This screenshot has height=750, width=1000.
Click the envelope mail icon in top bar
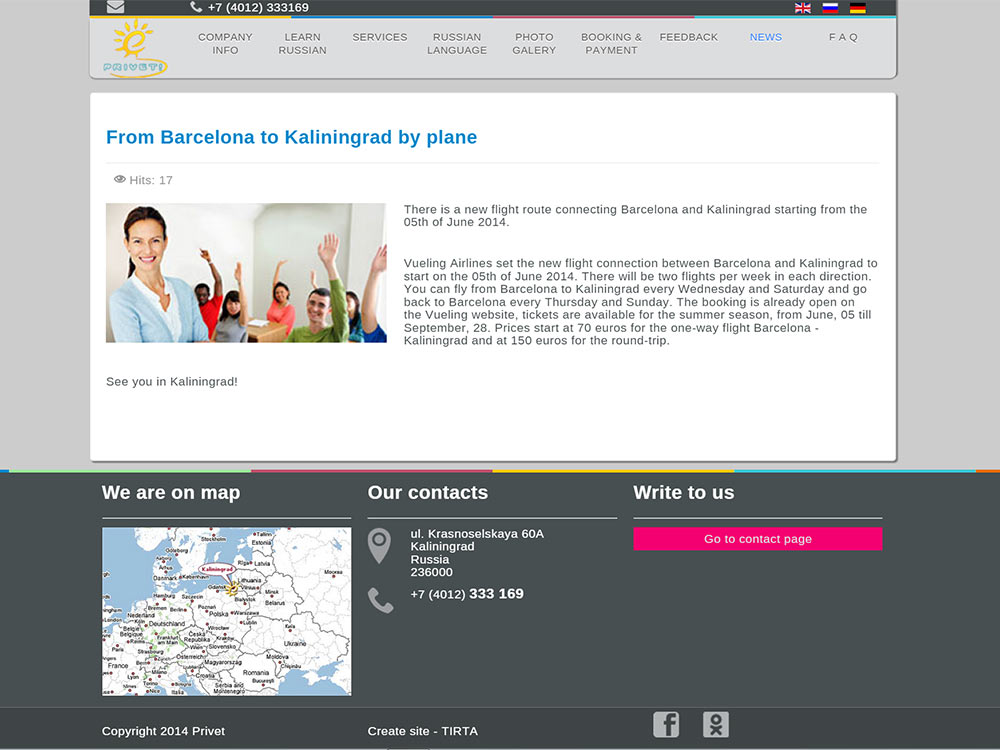[x=115, y=7]
